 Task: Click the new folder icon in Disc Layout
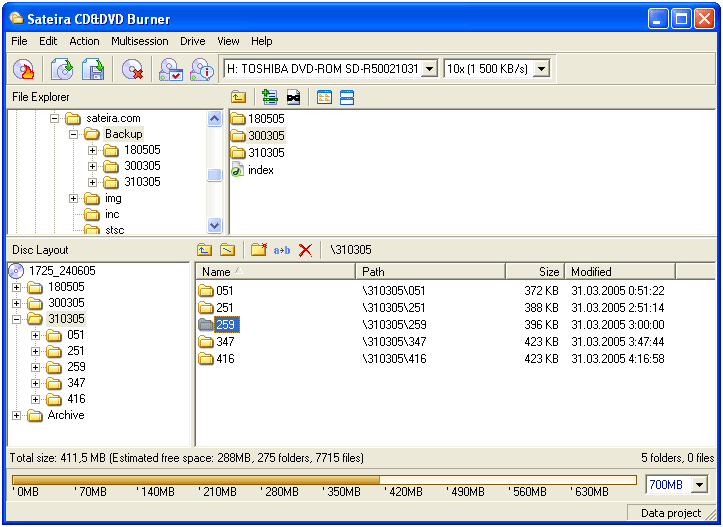click(x=259, y=250)
